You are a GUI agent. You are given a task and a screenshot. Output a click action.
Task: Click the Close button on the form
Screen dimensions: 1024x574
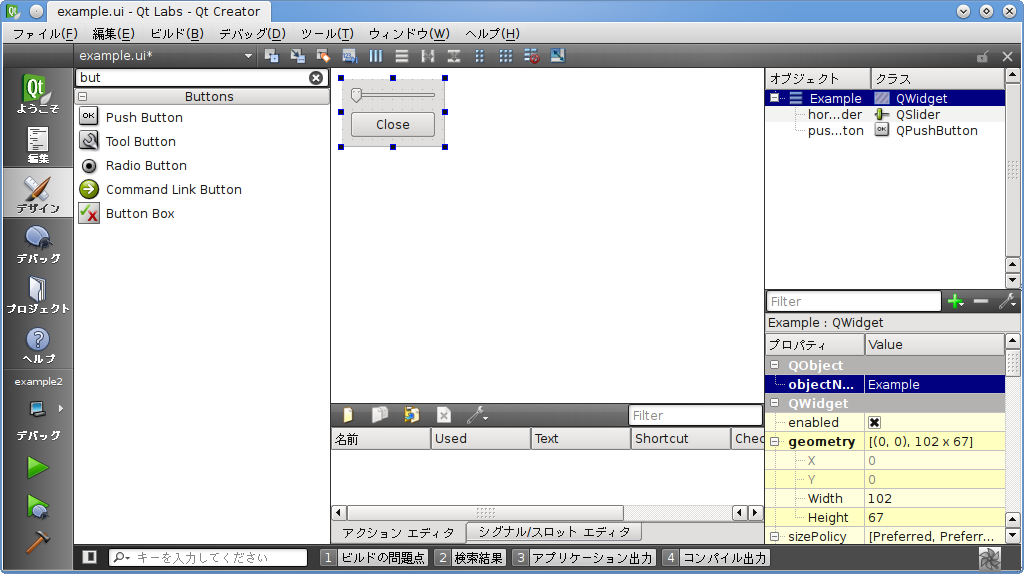(x=393, y=125)
